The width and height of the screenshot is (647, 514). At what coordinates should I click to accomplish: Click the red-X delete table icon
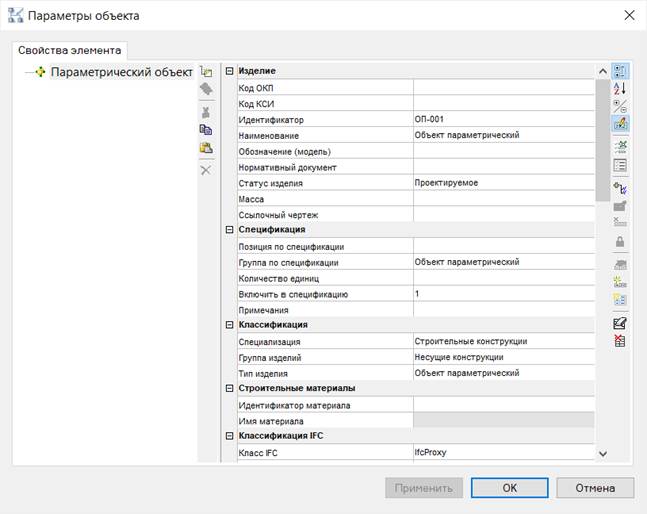[620, 341]
